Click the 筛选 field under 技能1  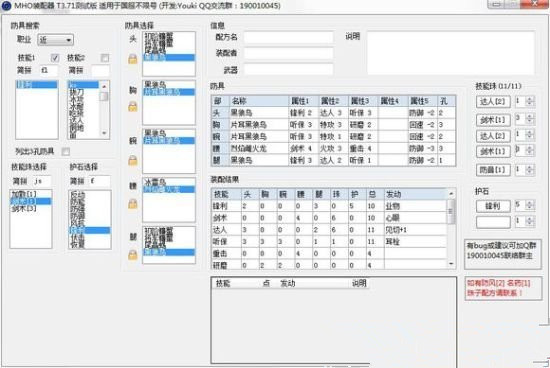pyautogui.click(x=48, y=71)
